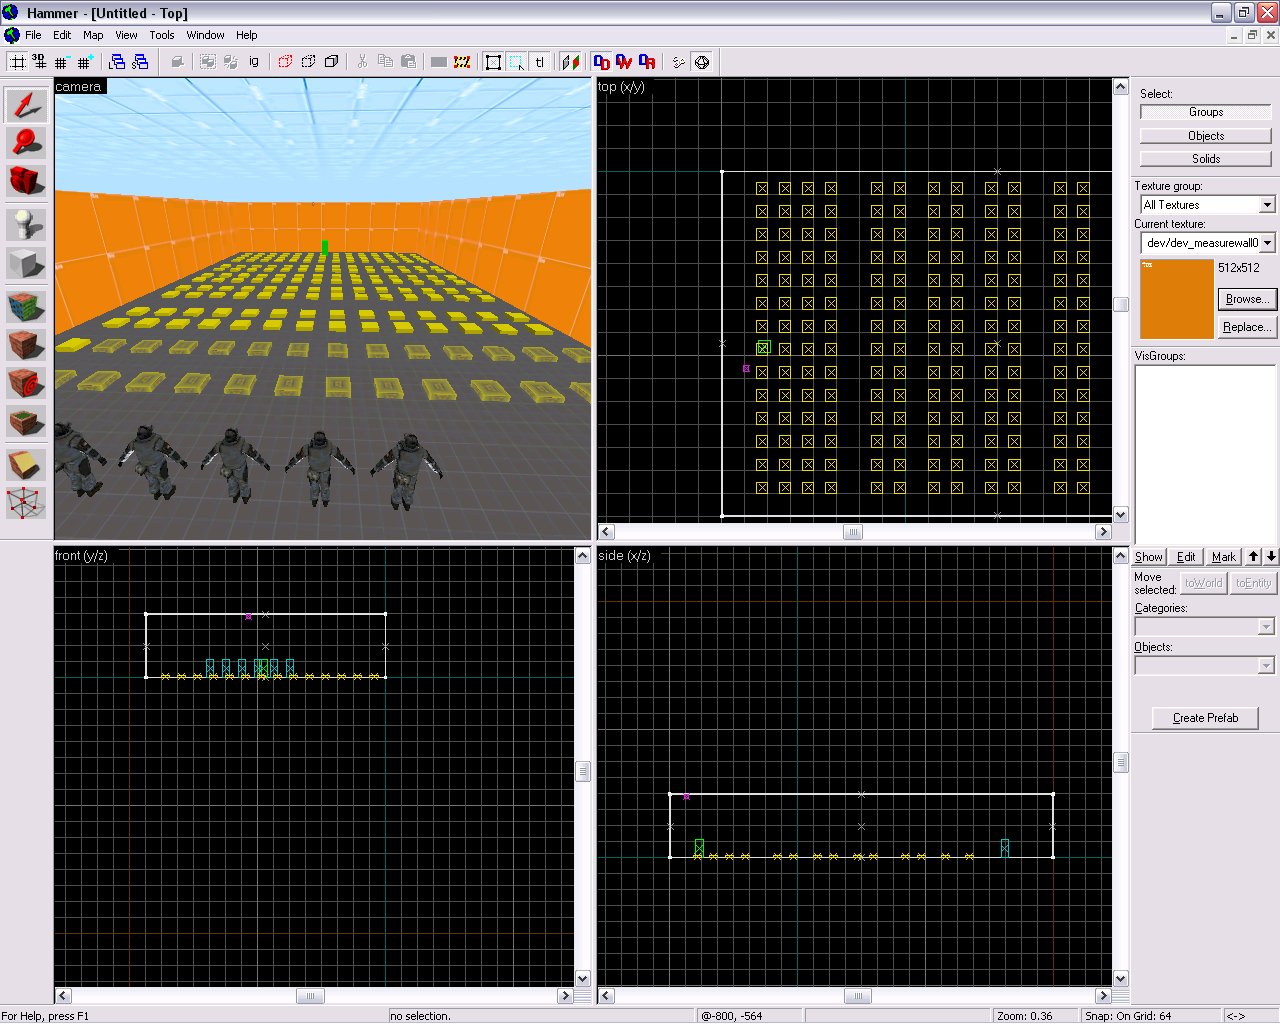Click the VisGroups Mark button

tap(1224, 557)
